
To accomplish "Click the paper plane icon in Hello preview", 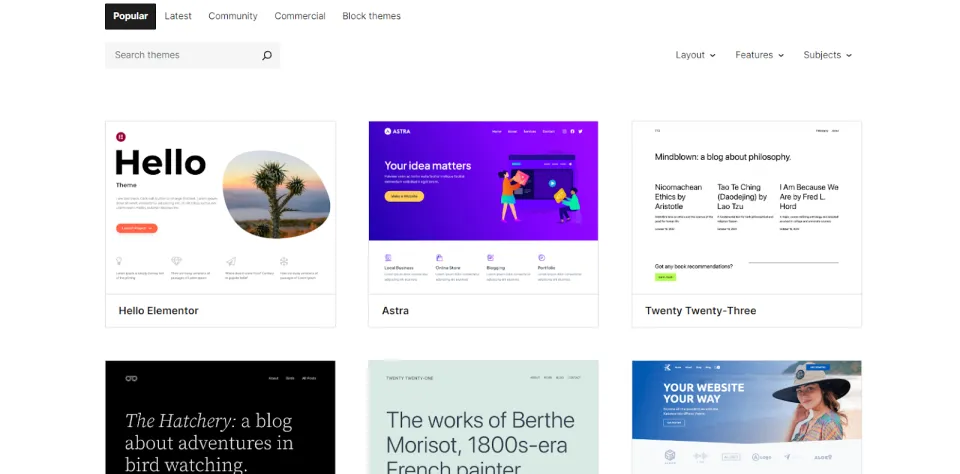I will (231, 261).
